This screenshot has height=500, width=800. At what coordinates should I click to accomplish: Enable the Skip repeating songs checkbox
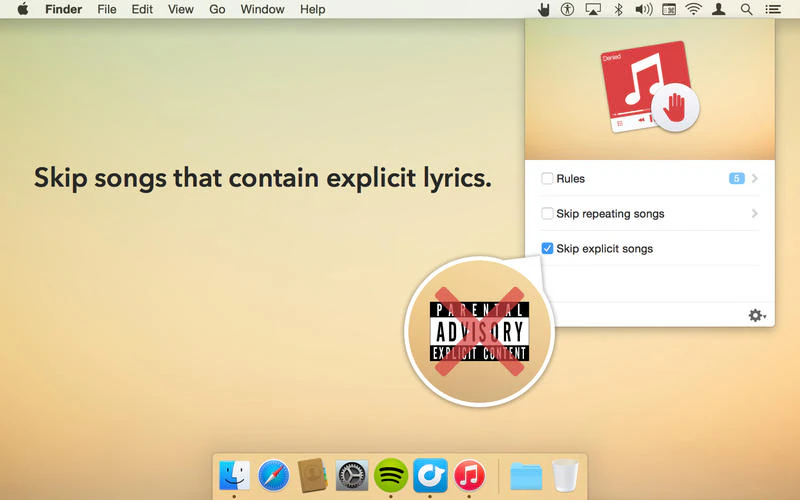coord(547,213)
